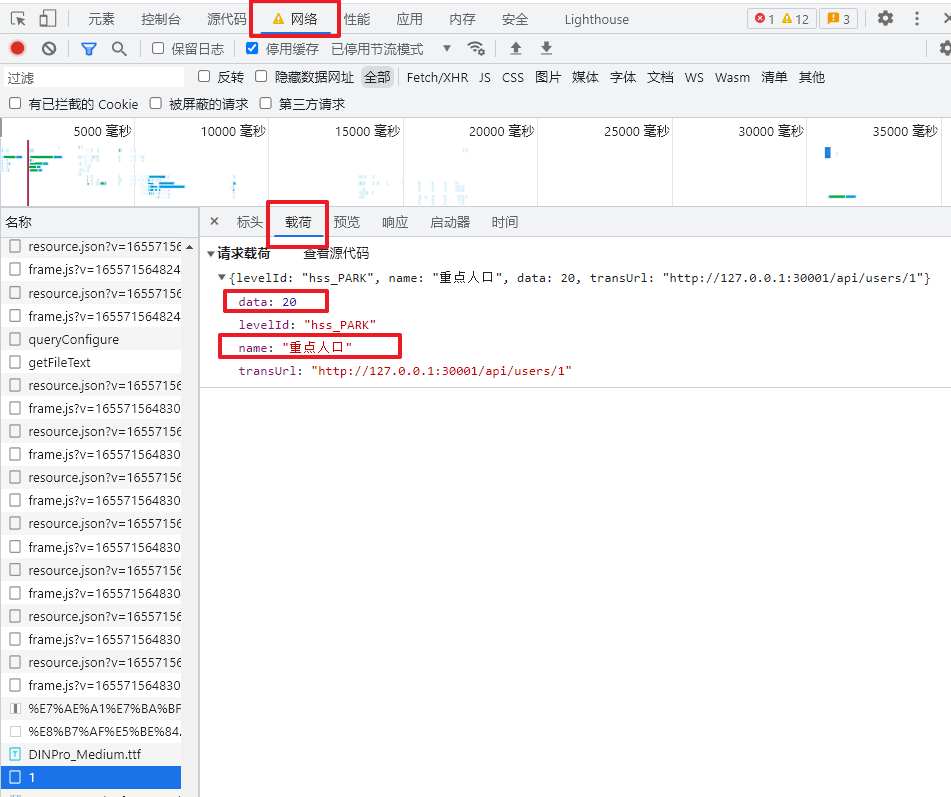
Task: Toggle the filter funnel icon
Action: coord(89,49)
